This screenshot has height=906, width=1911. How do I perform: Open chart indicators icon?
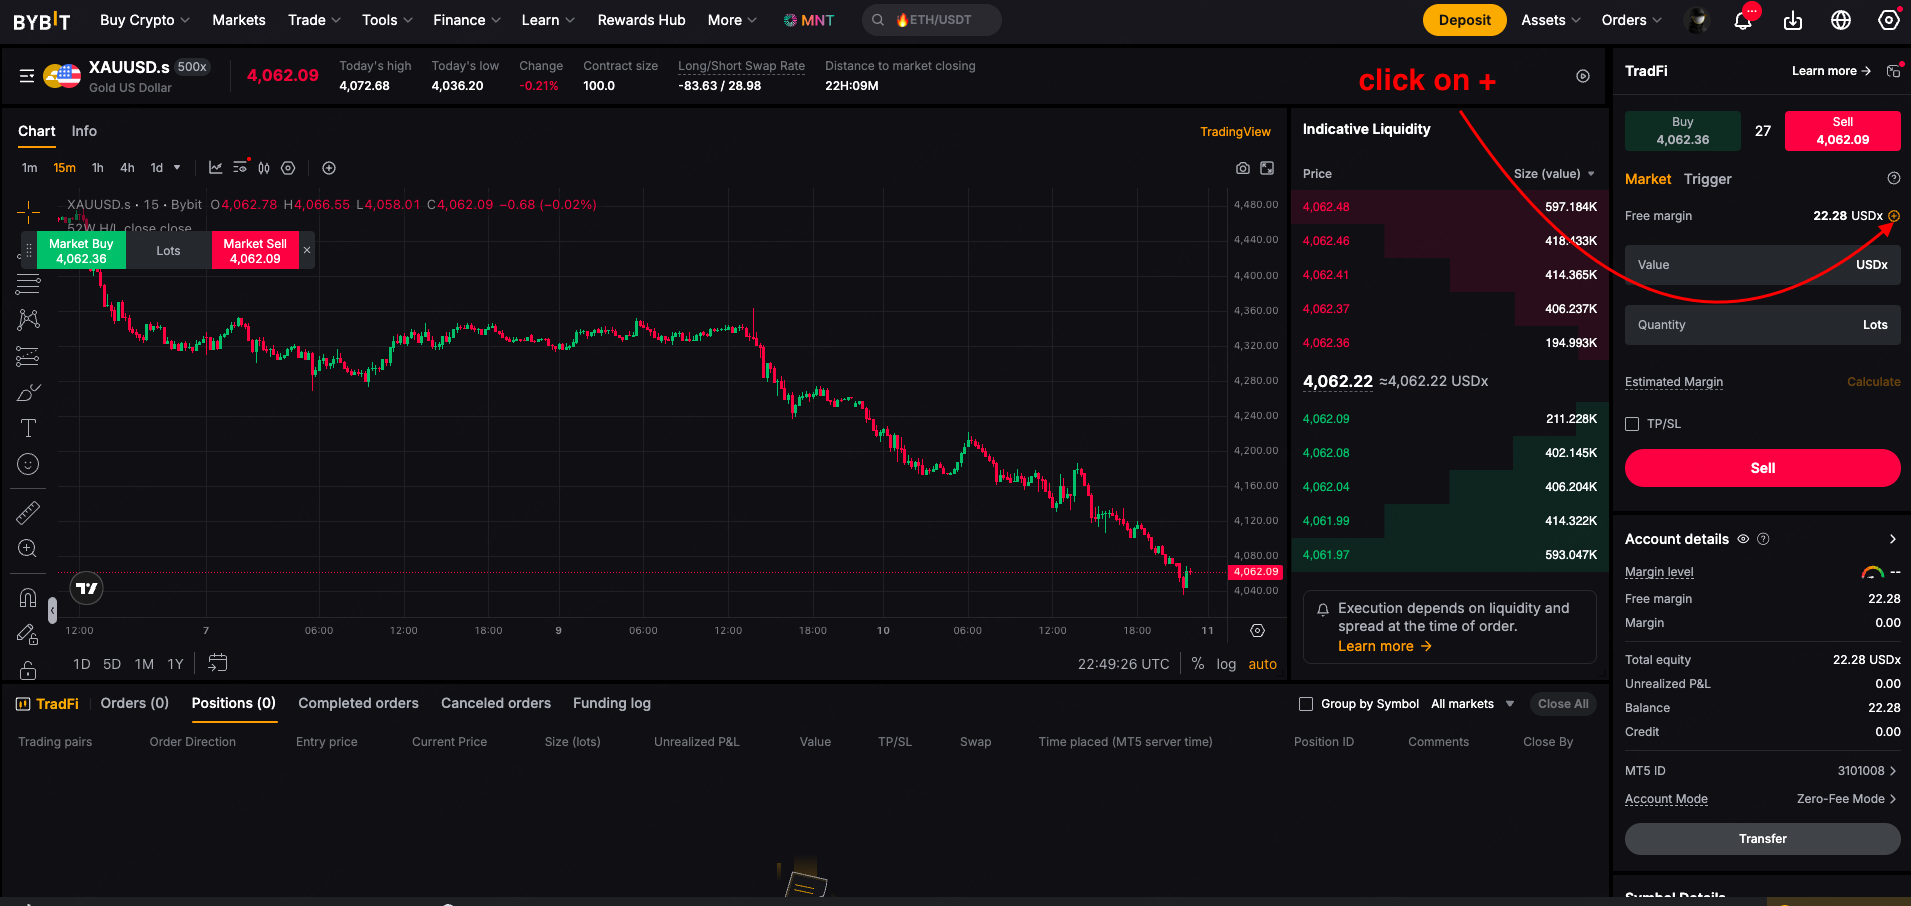215,168
